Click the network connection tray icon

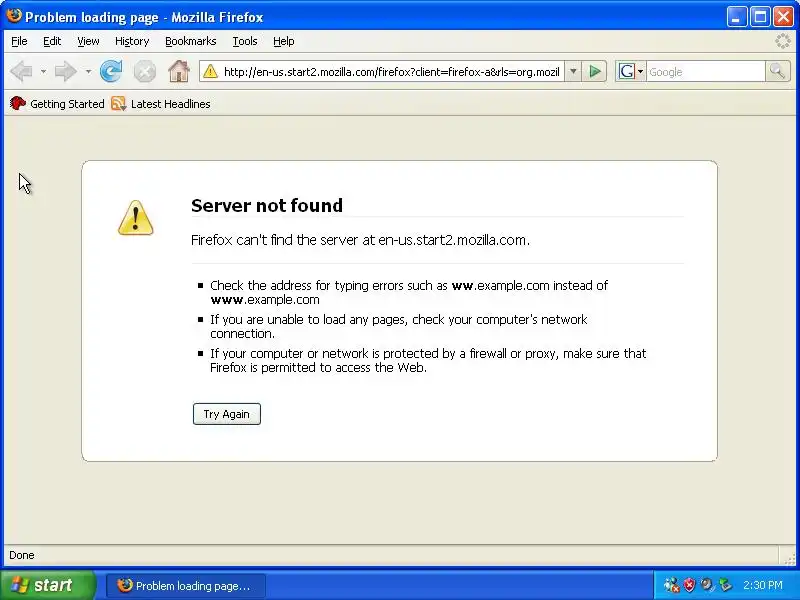(671, 585)
